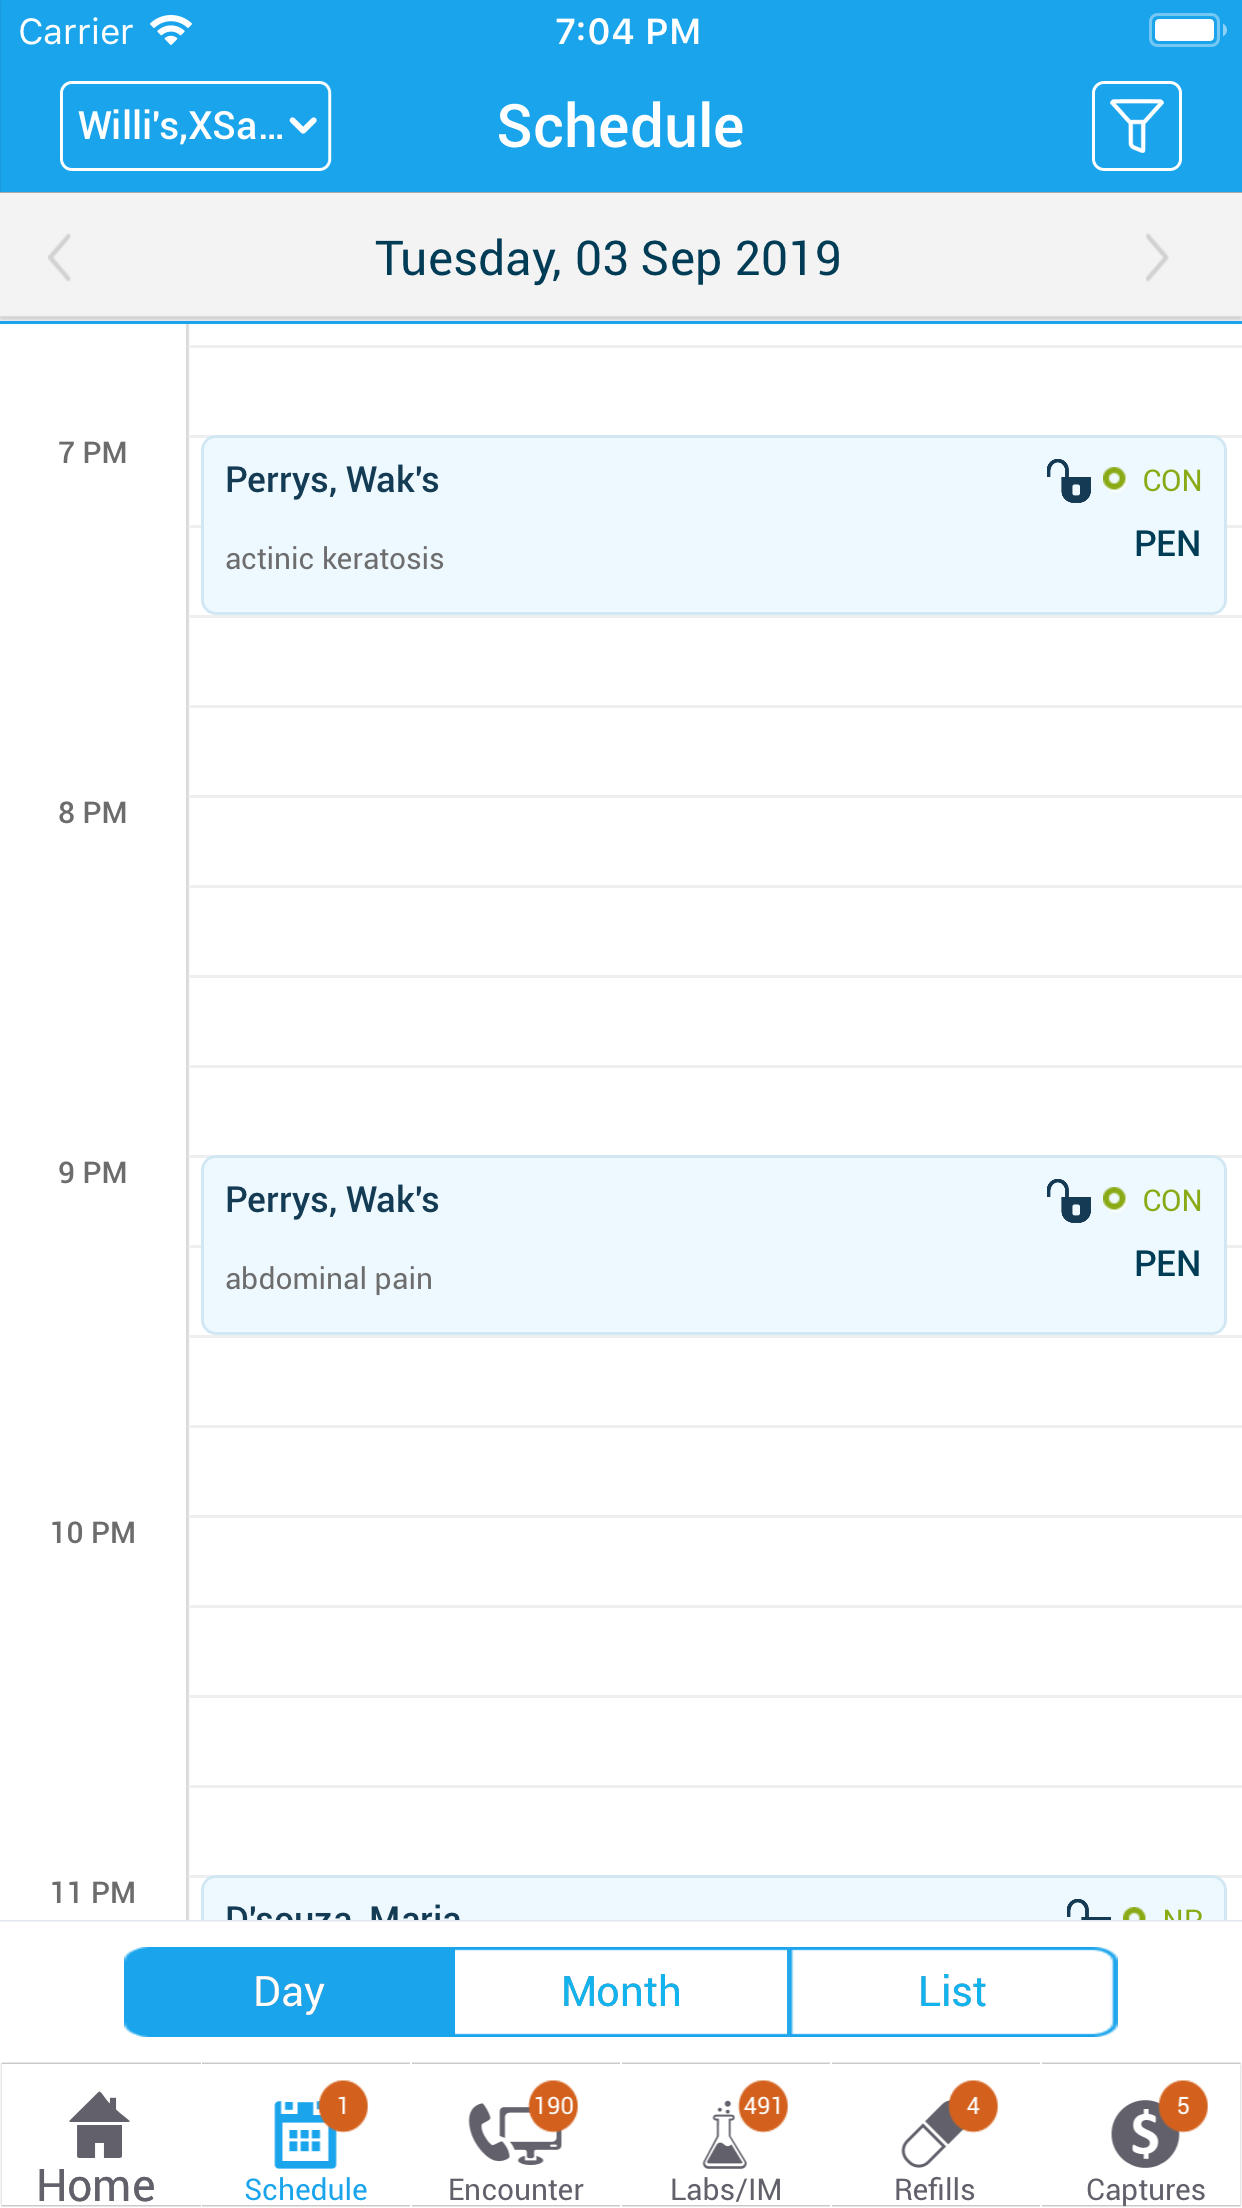The height and width of the screenshot is (2208, 1242).
Task: Tap unlock icon on abdominal pain appointment
Action: pyautogui.click(x=1068, y=1200)
